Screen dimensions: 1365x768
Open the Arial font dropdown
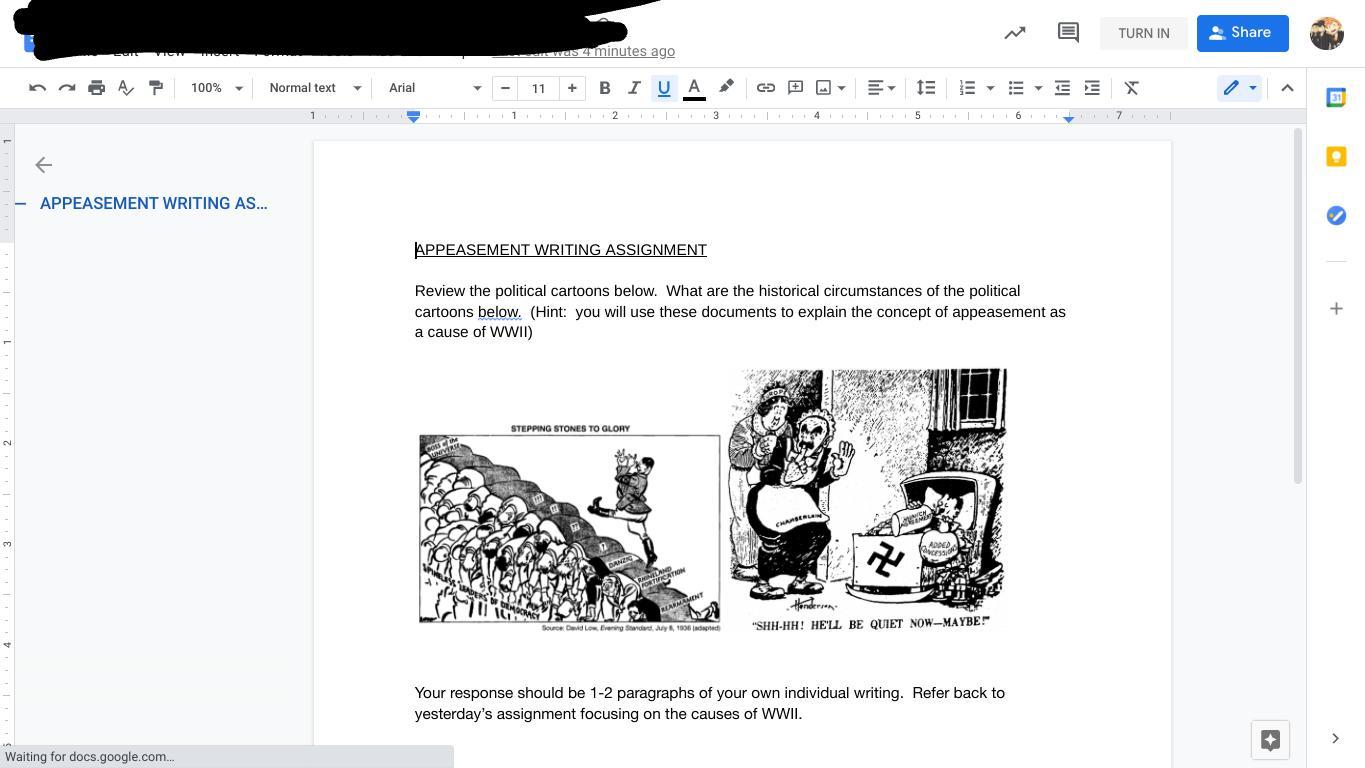(434, 88)
